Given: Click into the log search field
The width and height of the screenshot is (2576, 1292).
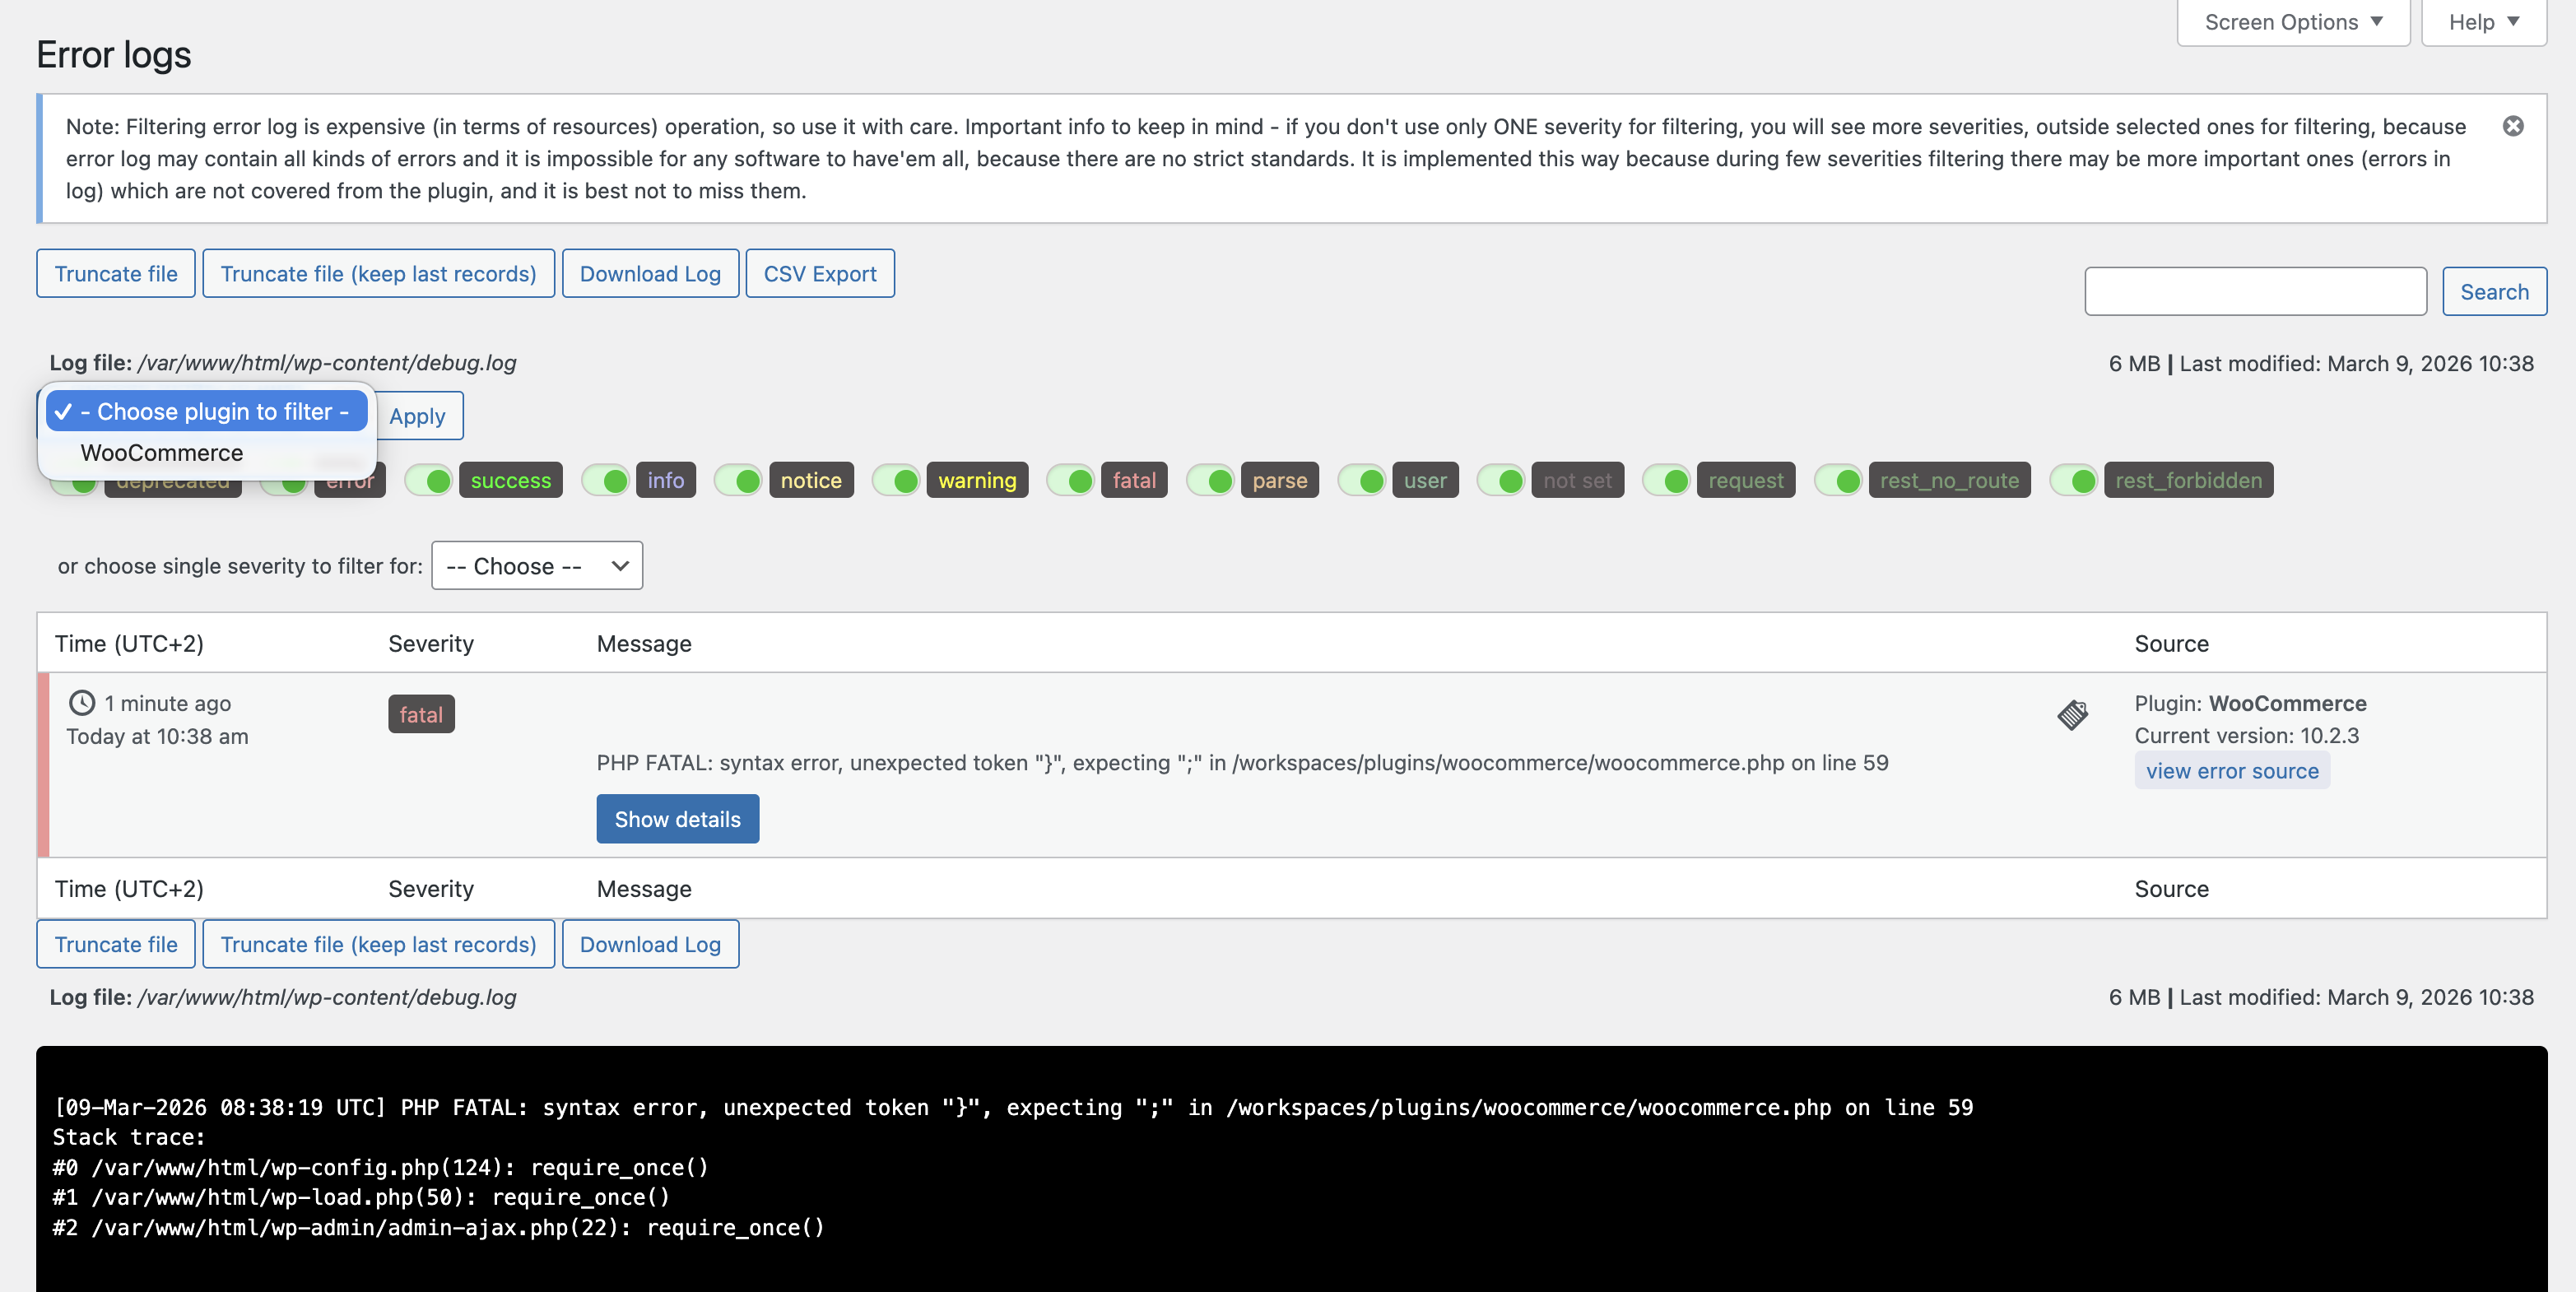Looking at the screenshot, I should click(2254, 292).
